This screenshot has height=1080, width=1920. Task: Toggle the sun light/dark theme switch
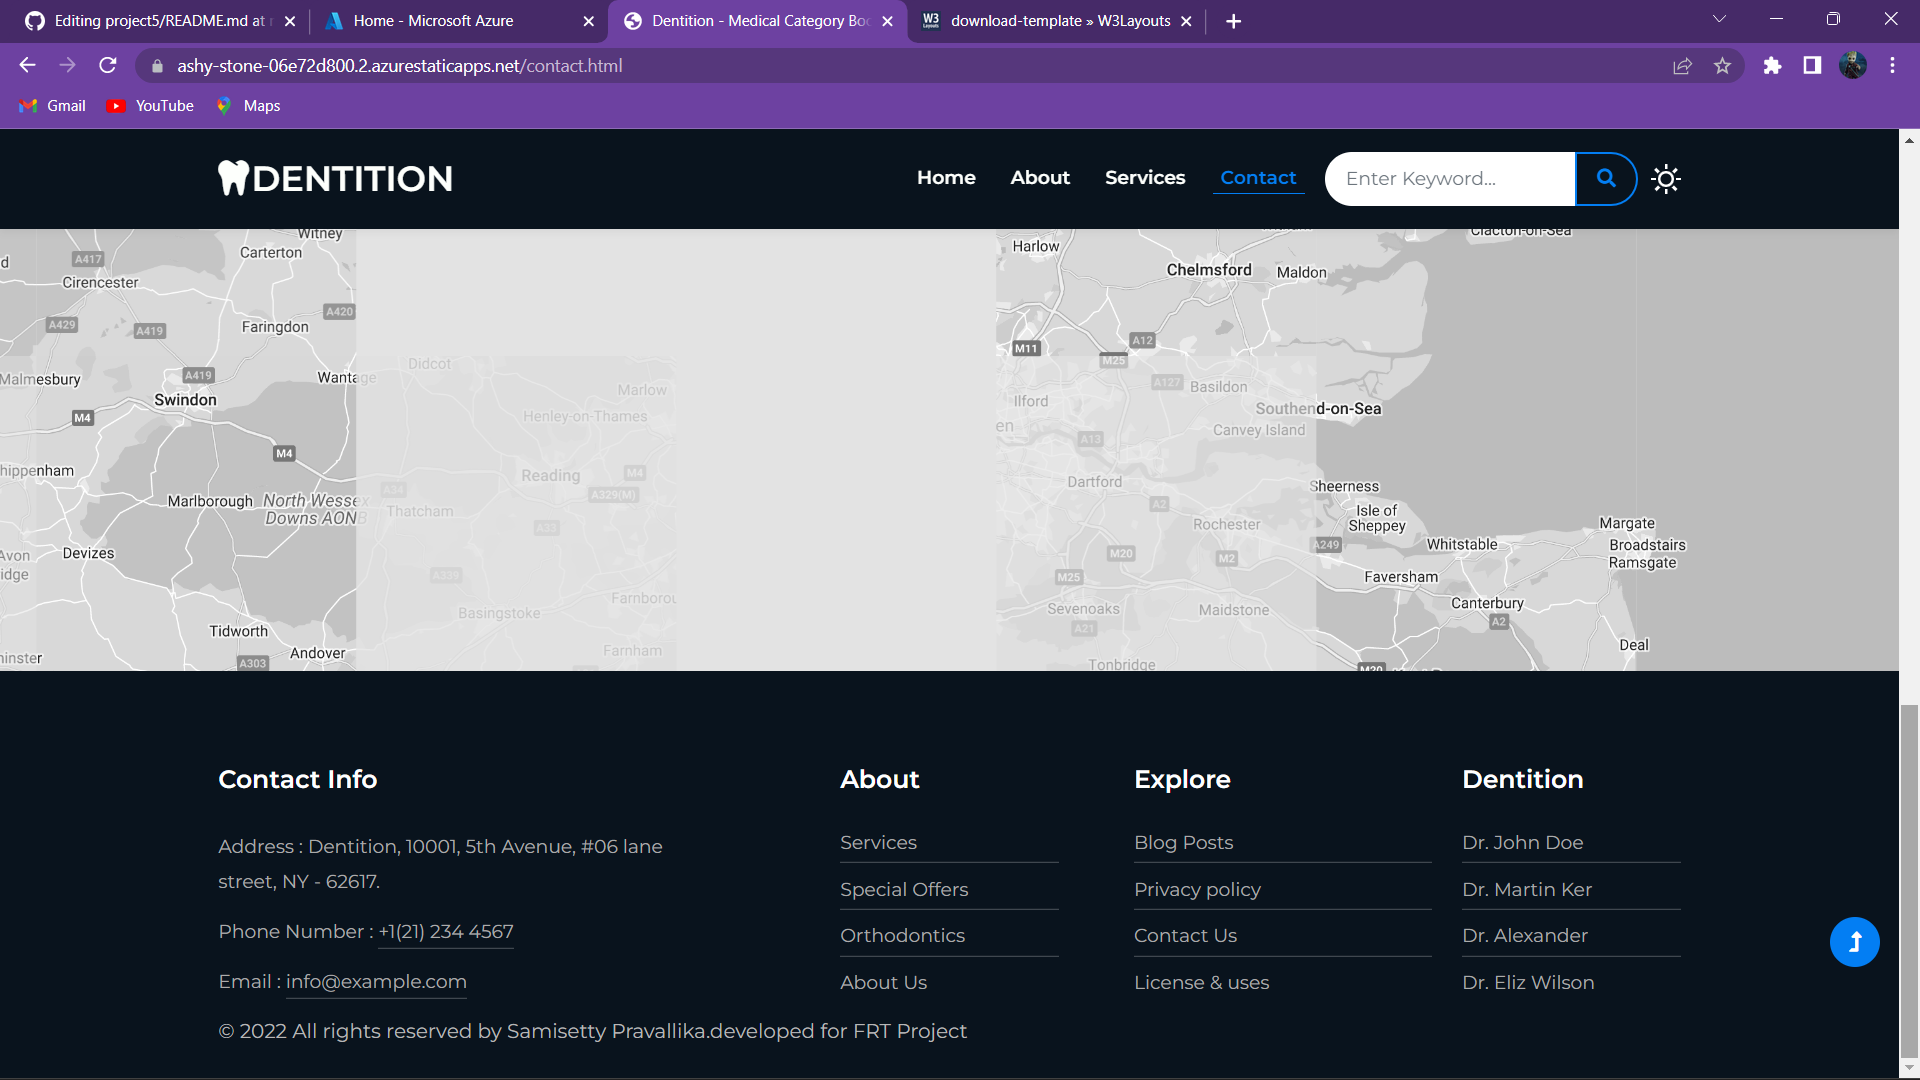click(1666, 179)
